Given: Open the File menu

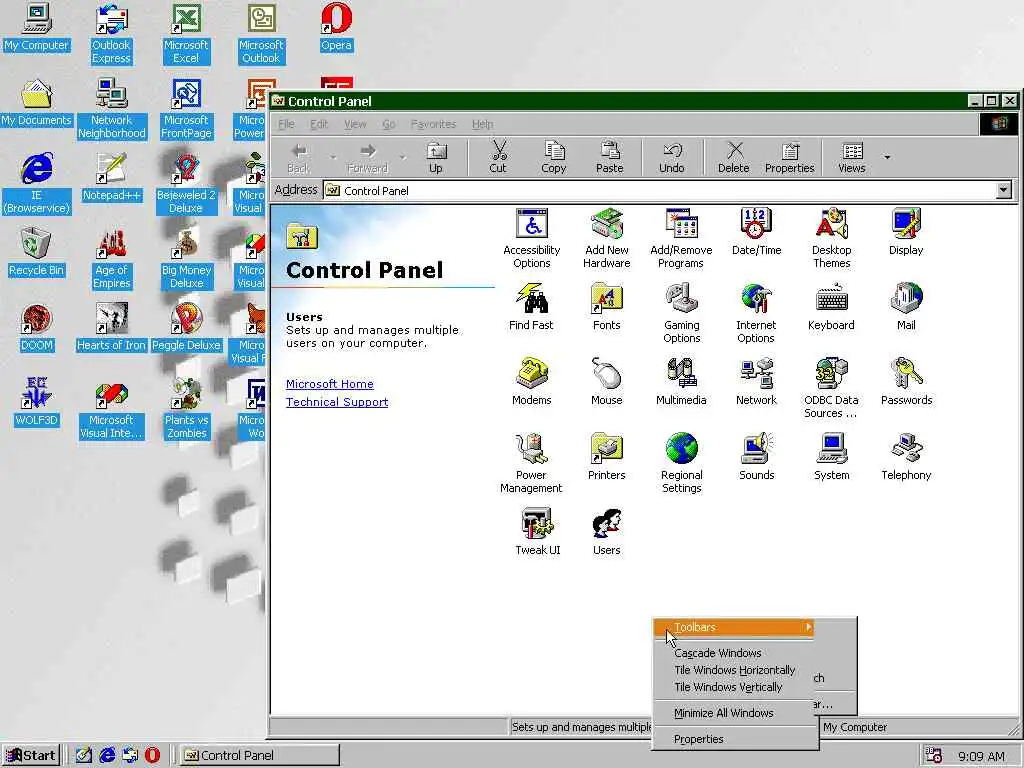Looking at the screenshot, I should point(286,124).
